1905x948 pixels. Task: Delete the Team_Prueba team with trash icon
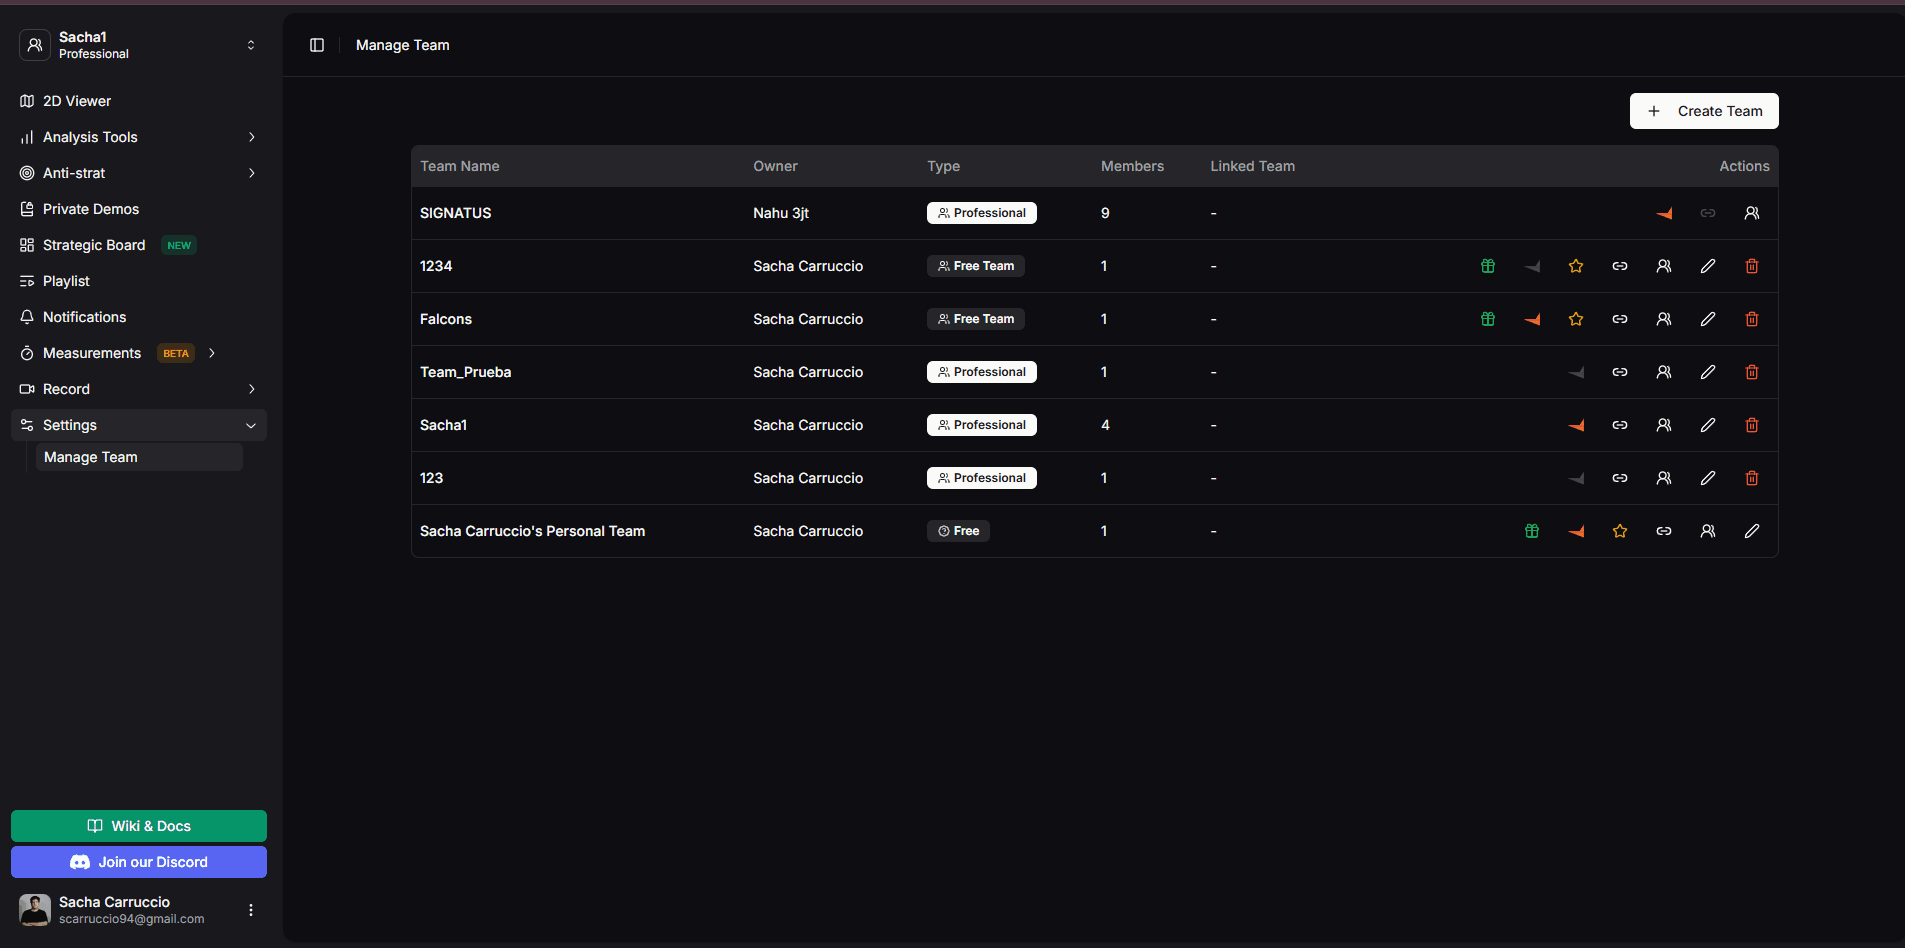point(1752,372)
